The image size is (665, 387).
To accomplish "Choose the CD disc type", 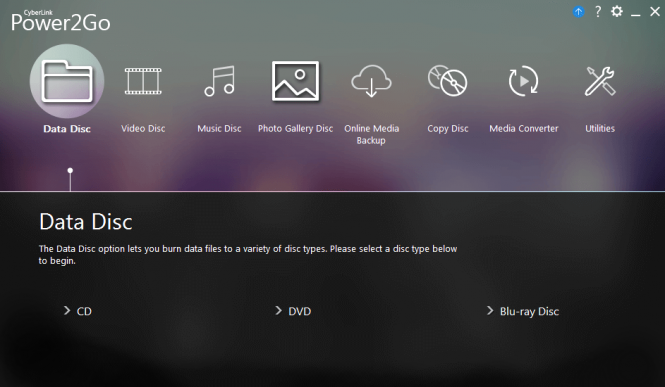I will [78, 311].
